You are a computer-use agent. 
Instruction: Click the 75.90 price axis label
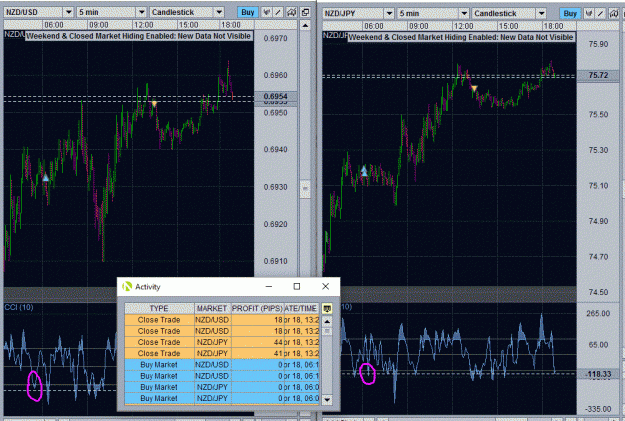598,44
